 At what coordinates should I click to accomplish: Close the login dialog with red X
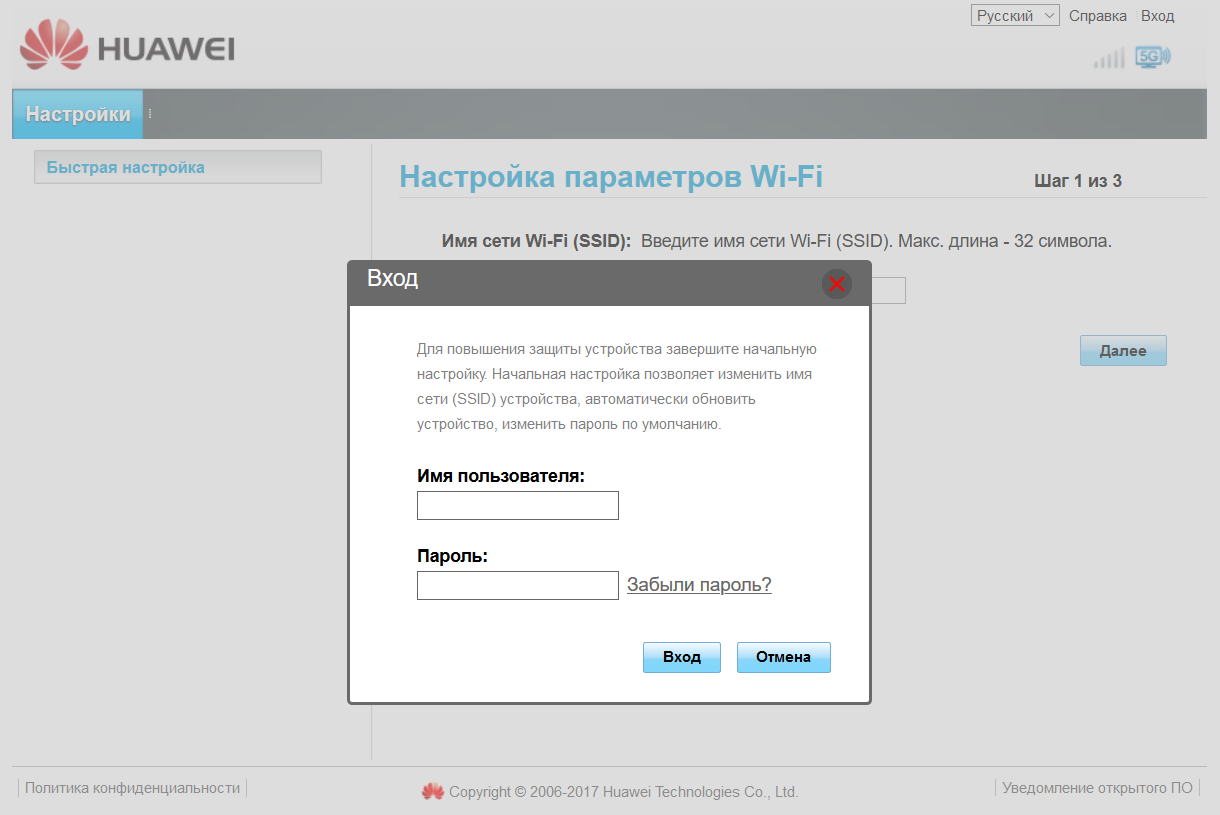837,284
